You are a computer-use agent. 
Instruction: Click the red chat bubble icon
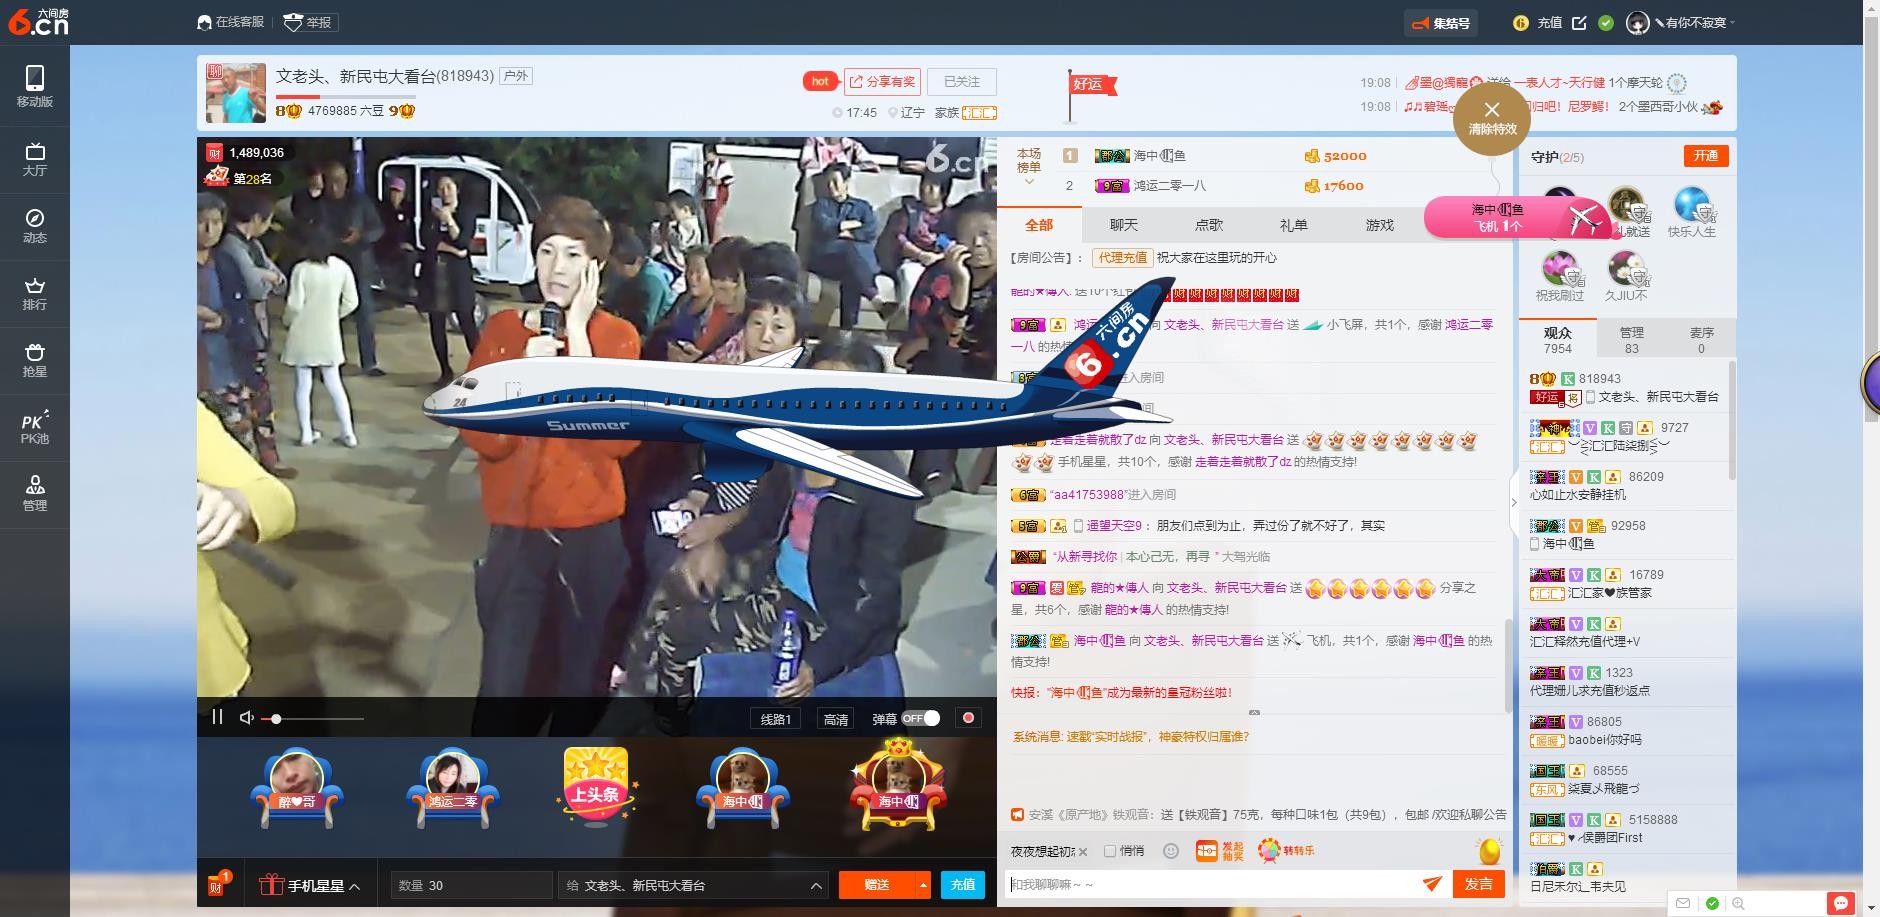(1840, 903)
